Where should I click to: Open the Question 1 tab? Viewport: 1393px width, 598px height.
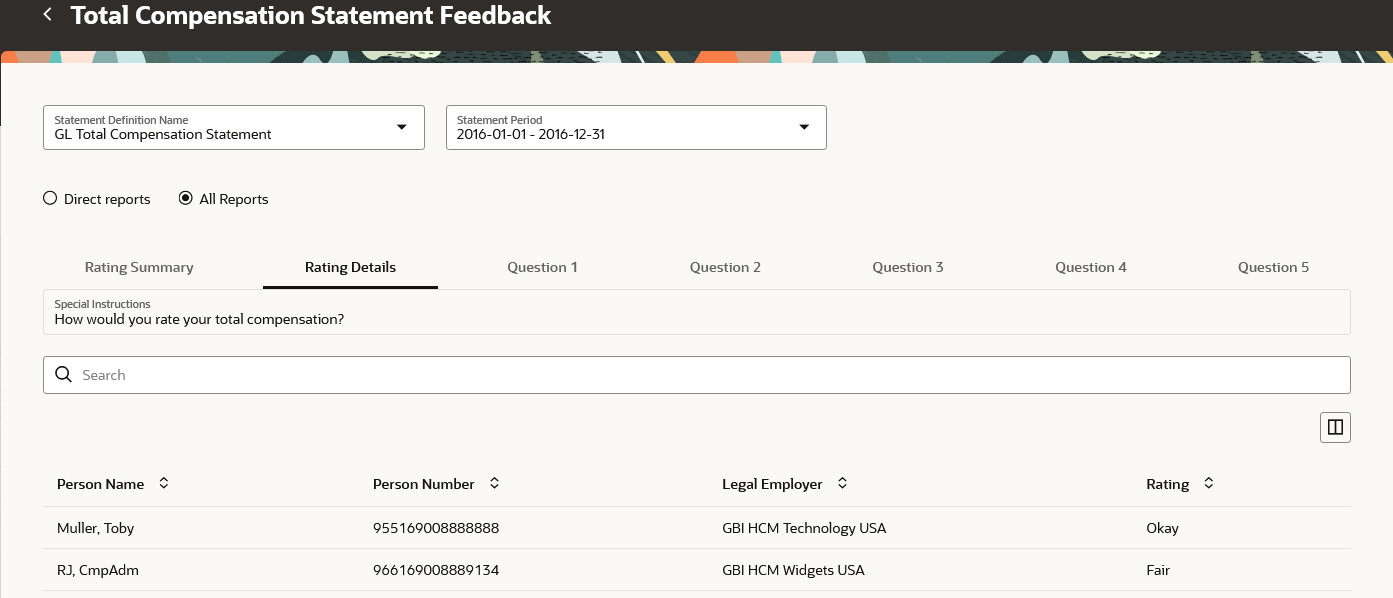(x=542, y=267)
